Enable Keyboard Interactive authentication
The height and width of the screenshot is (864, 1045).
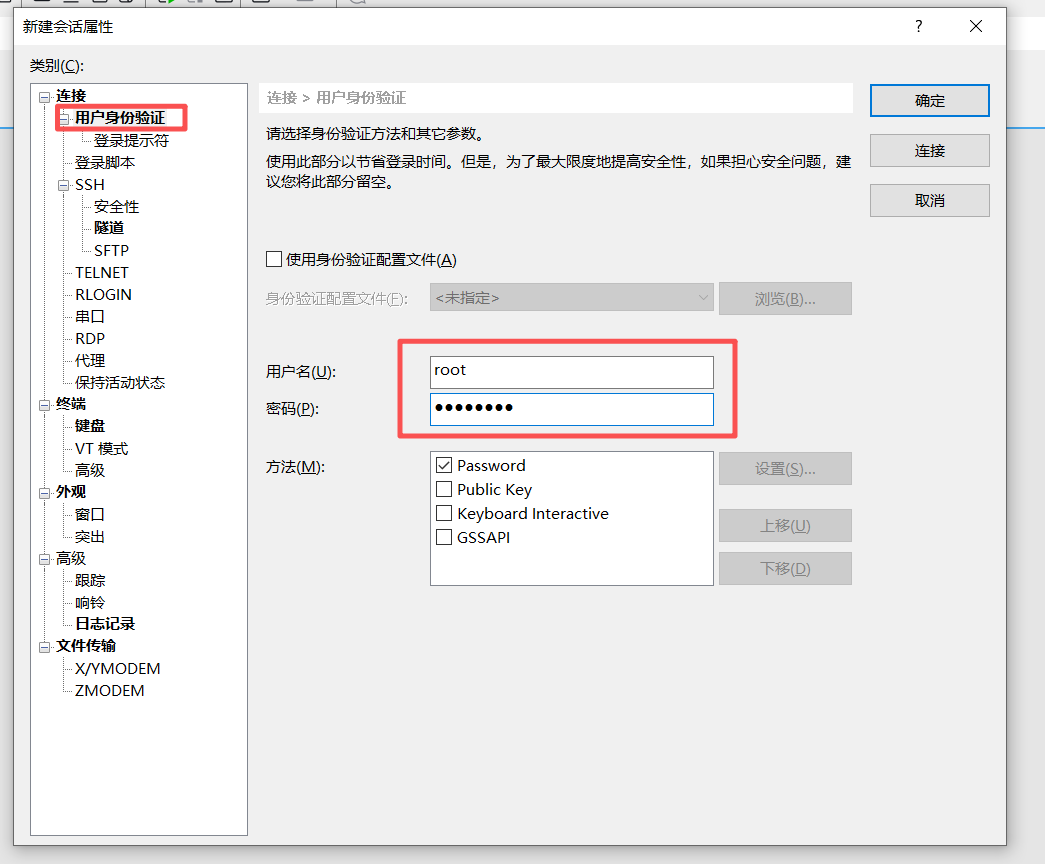pos(443,513)
